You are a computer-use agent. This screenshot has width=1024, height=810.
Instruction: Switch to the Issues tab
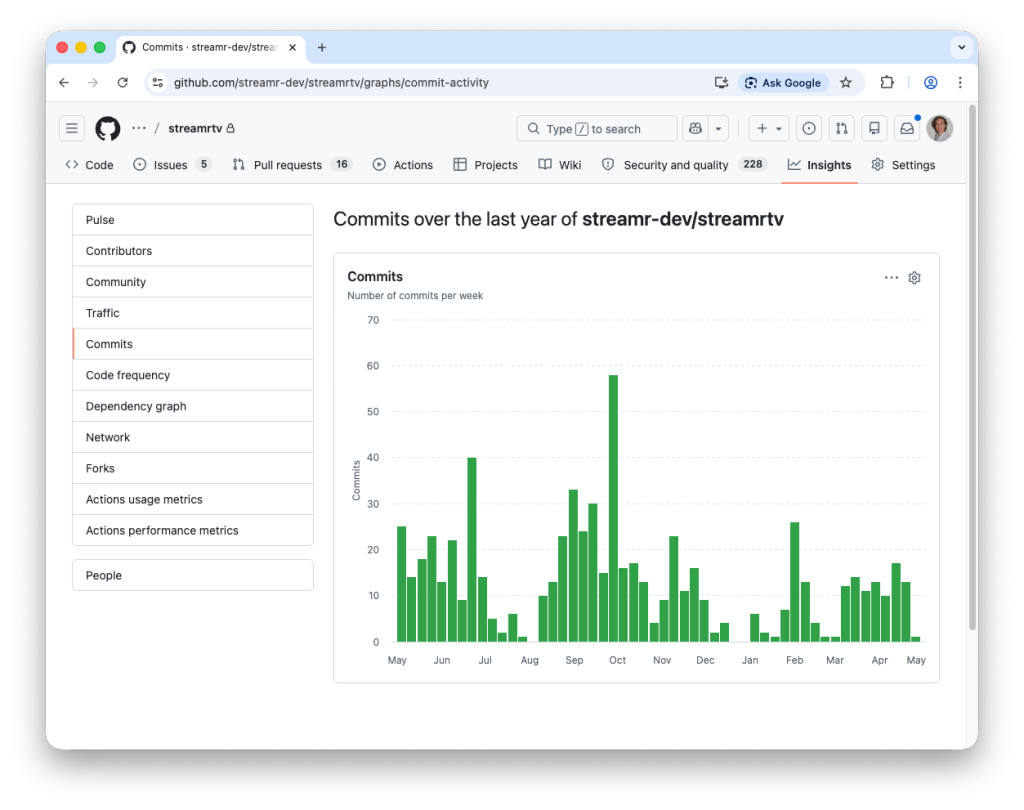pos(172,165)
